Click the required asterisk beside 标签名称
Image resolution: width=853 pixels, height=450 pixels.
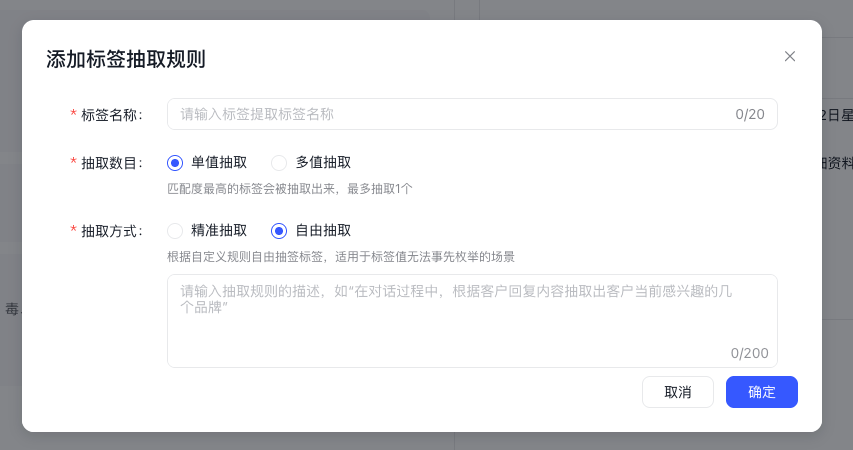(73, 115)
